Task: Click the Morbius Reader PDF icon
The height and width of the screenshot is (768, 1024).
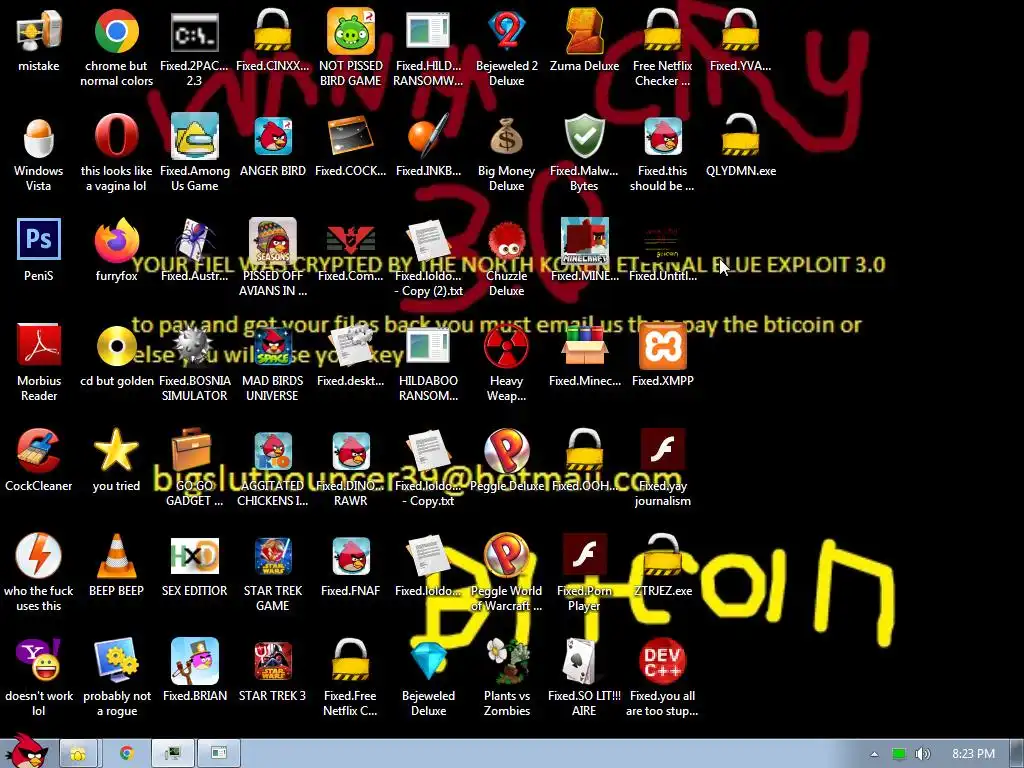Action: pos(39,346)
